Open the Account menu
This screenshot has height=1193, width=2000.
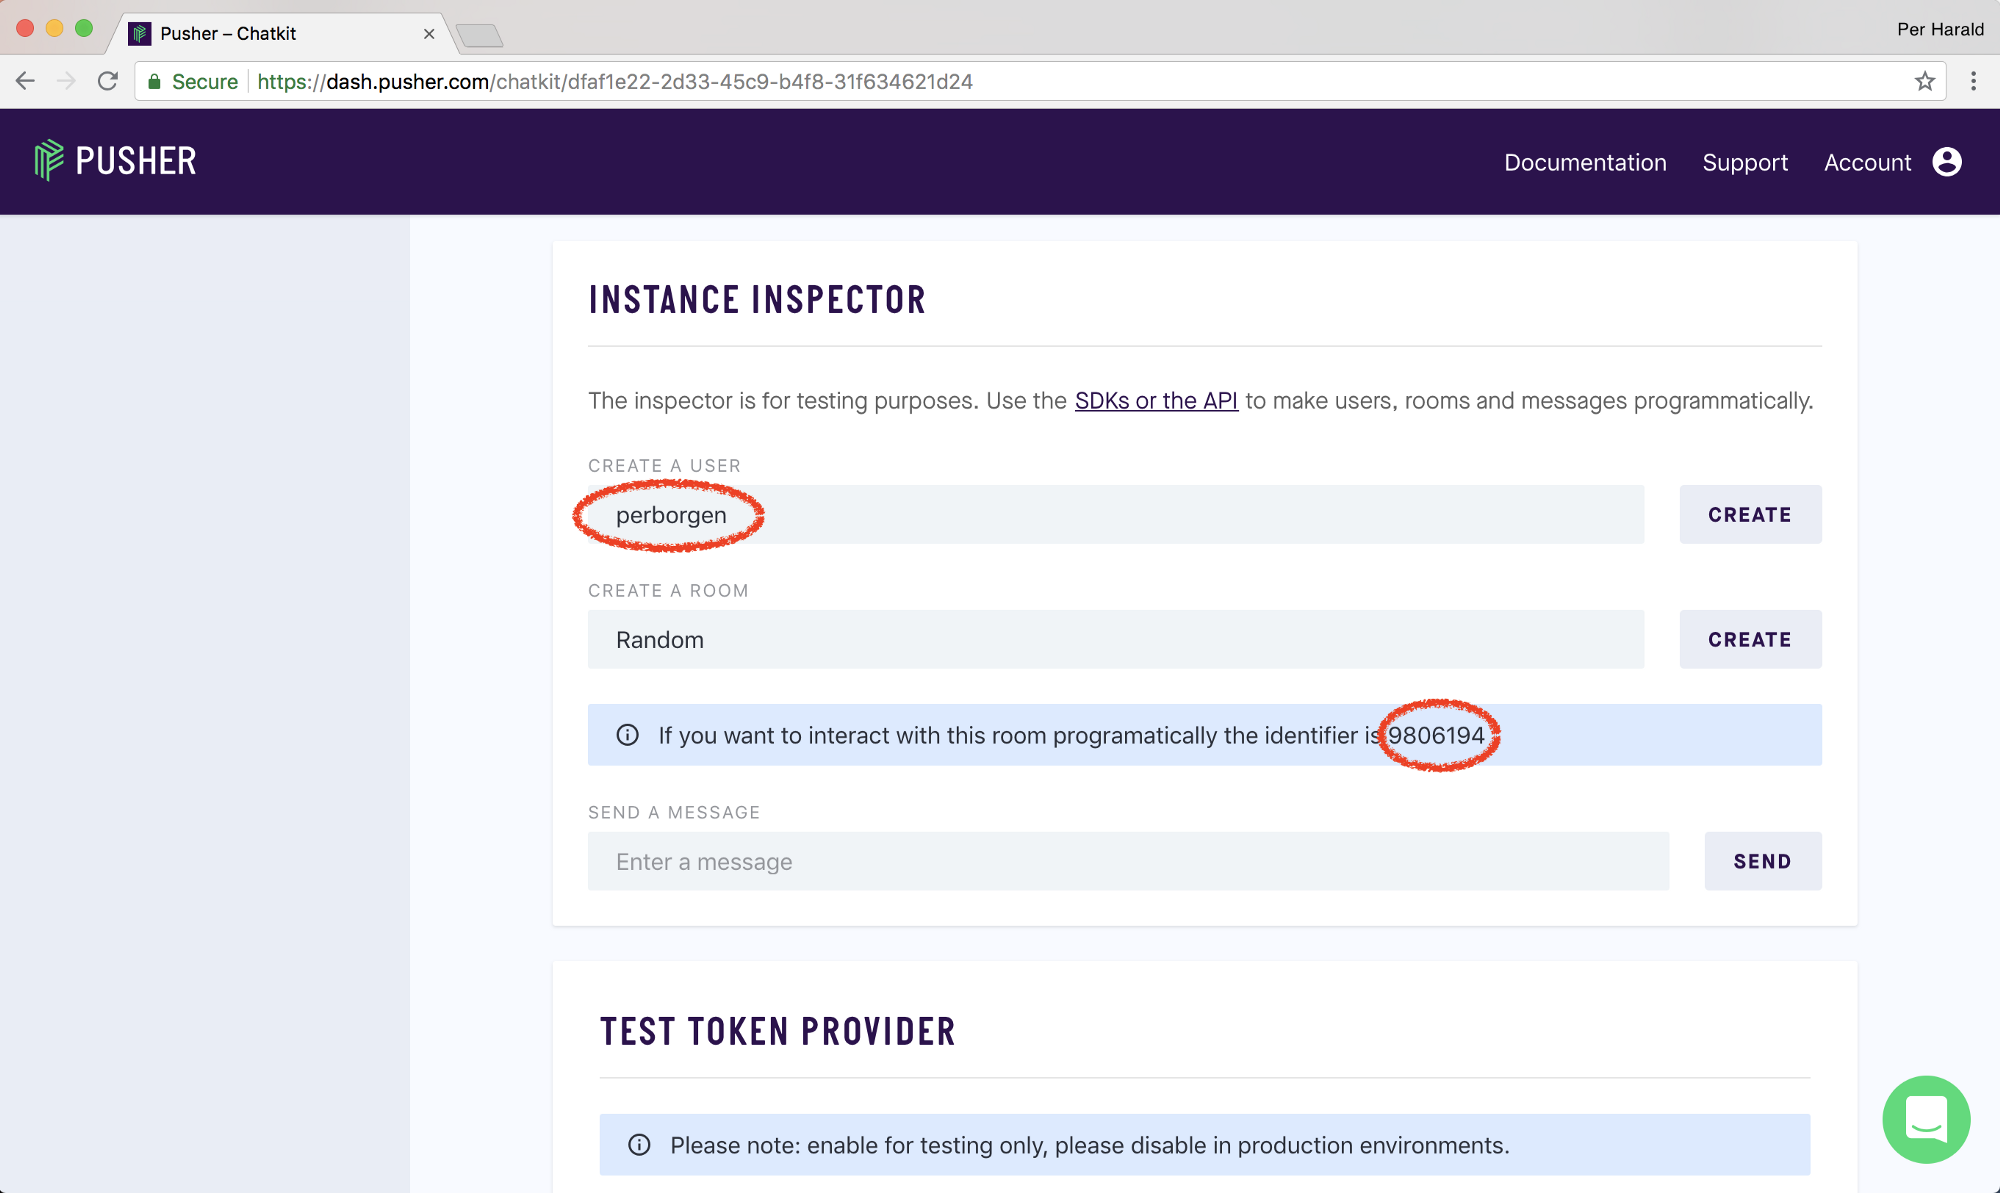[x=1867, y=162]
